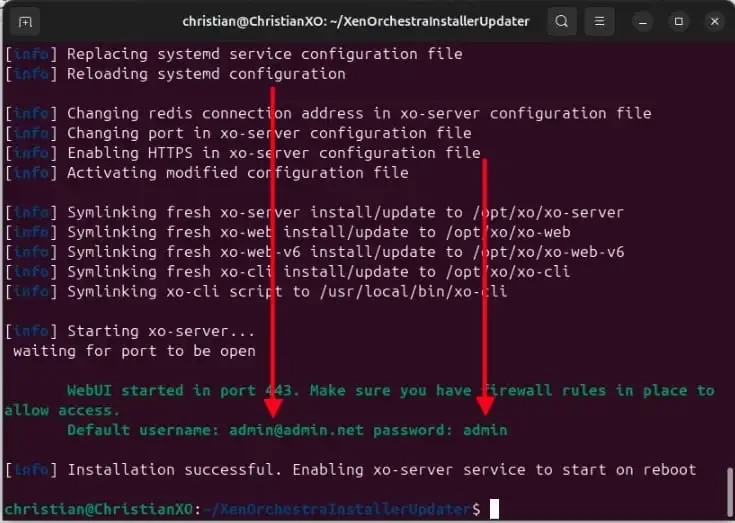Click 'password: admin' text

[440, 430]
